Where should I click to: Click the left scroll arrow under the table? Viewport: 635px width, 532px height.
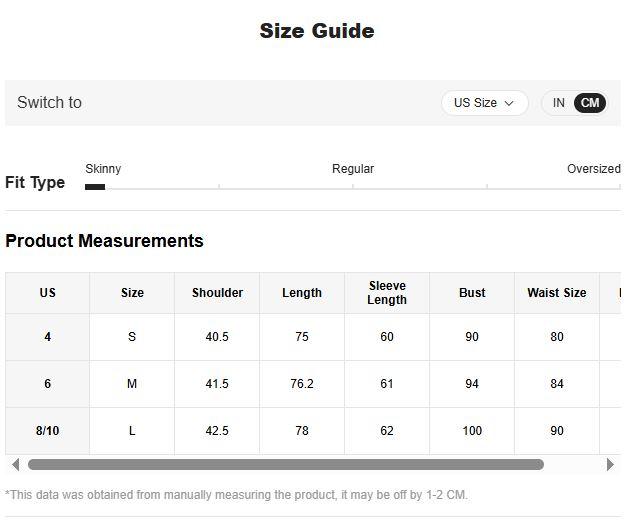tap(15, 464)
